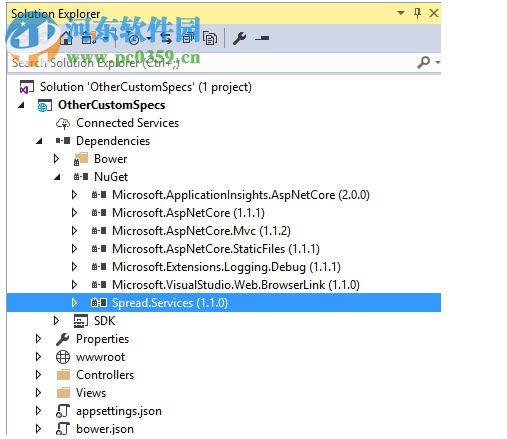This screenshot has height=439, width=507.
Task: Select the OtherCustomSpecs project web icon
Action: (44, 105)
